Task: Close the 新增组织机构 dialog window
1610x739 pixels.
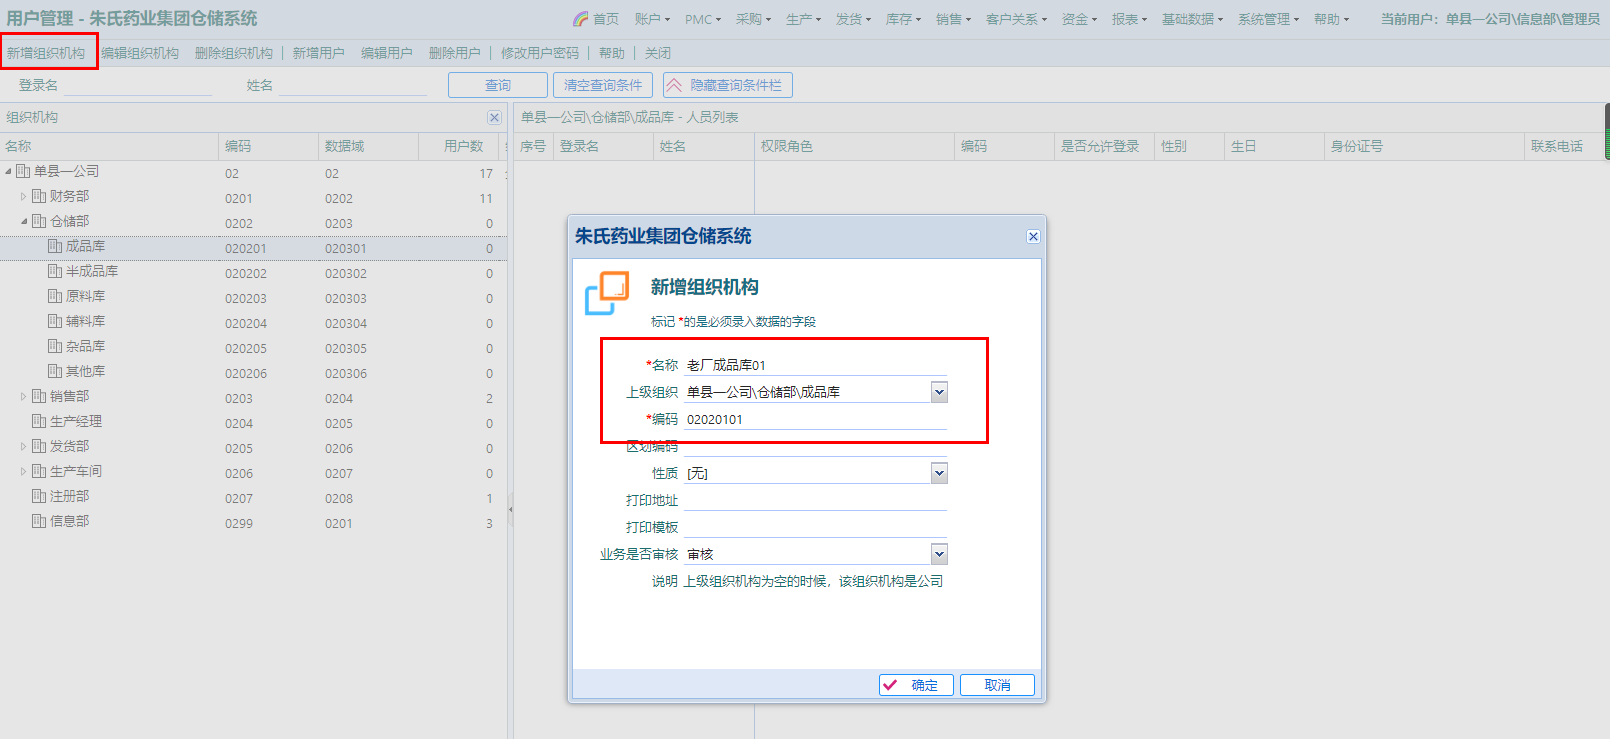Action: 1033,237
